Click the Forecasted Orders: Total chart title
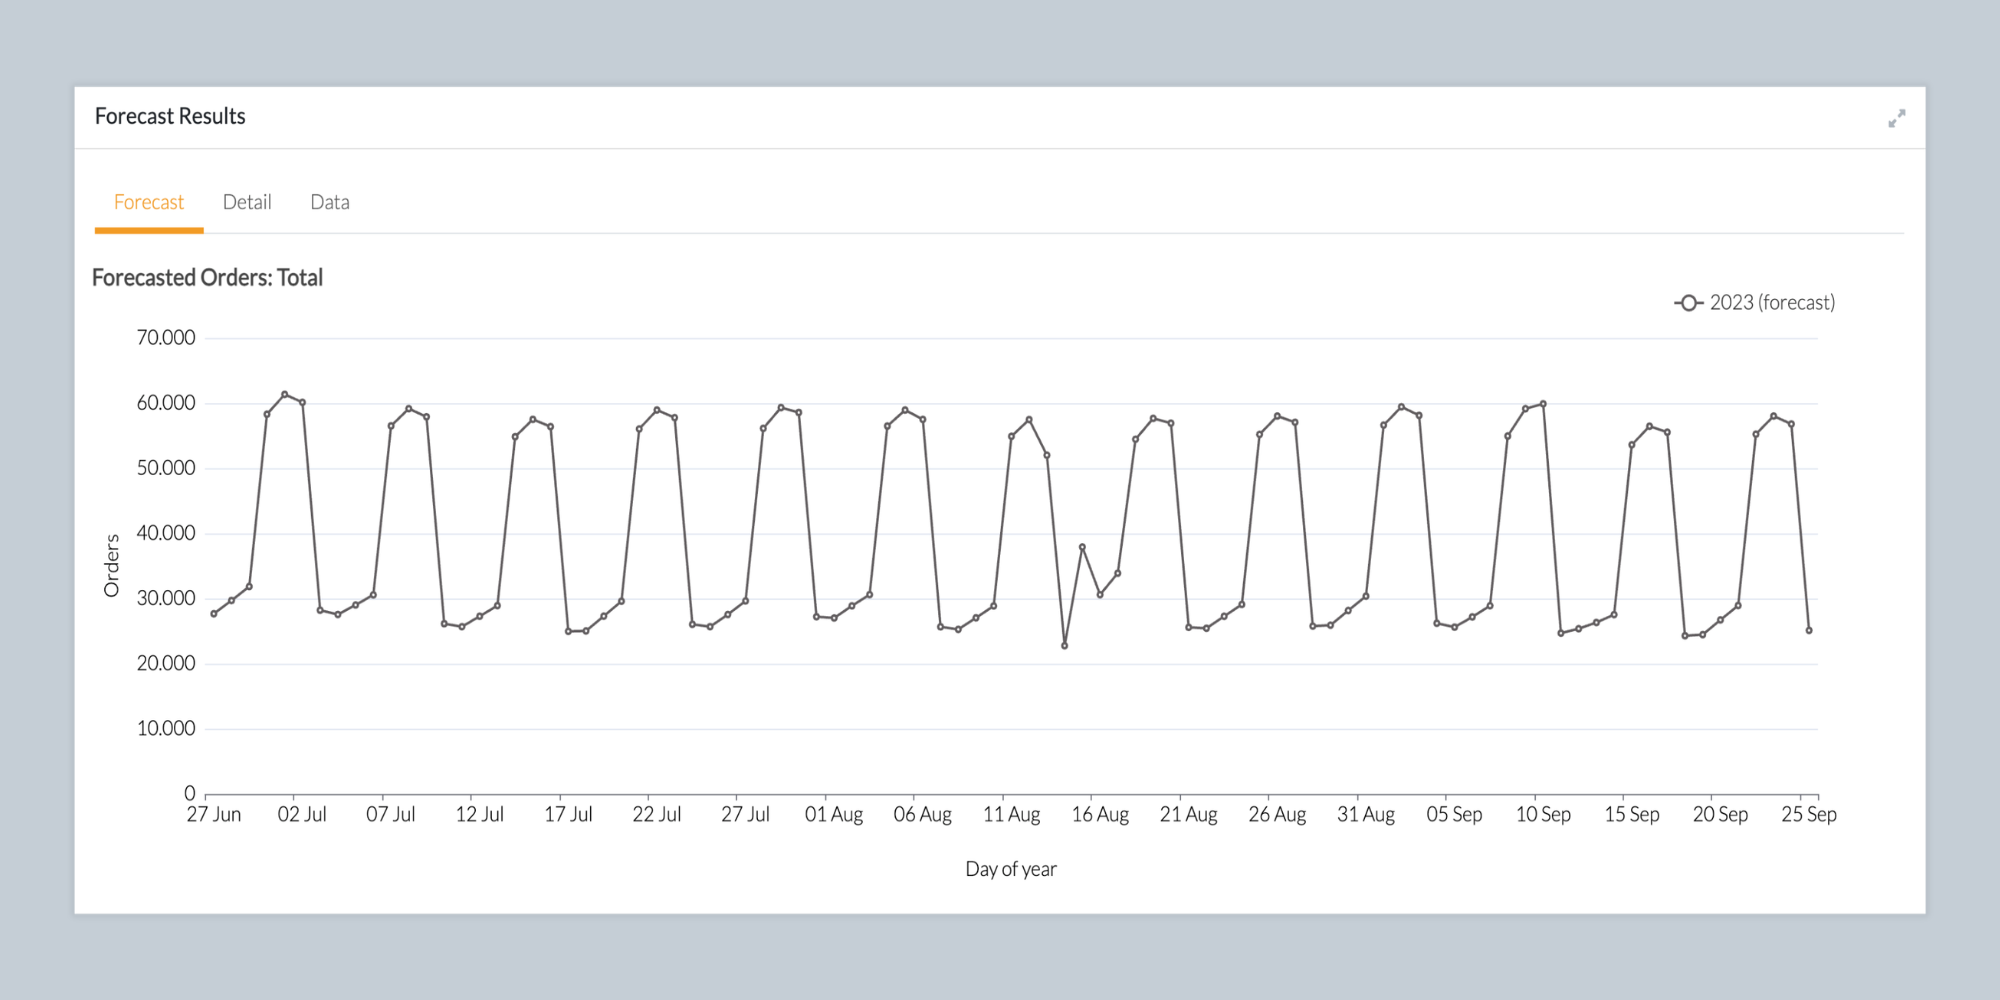Screen dimensions: 2000x1000 coord(207,278)
